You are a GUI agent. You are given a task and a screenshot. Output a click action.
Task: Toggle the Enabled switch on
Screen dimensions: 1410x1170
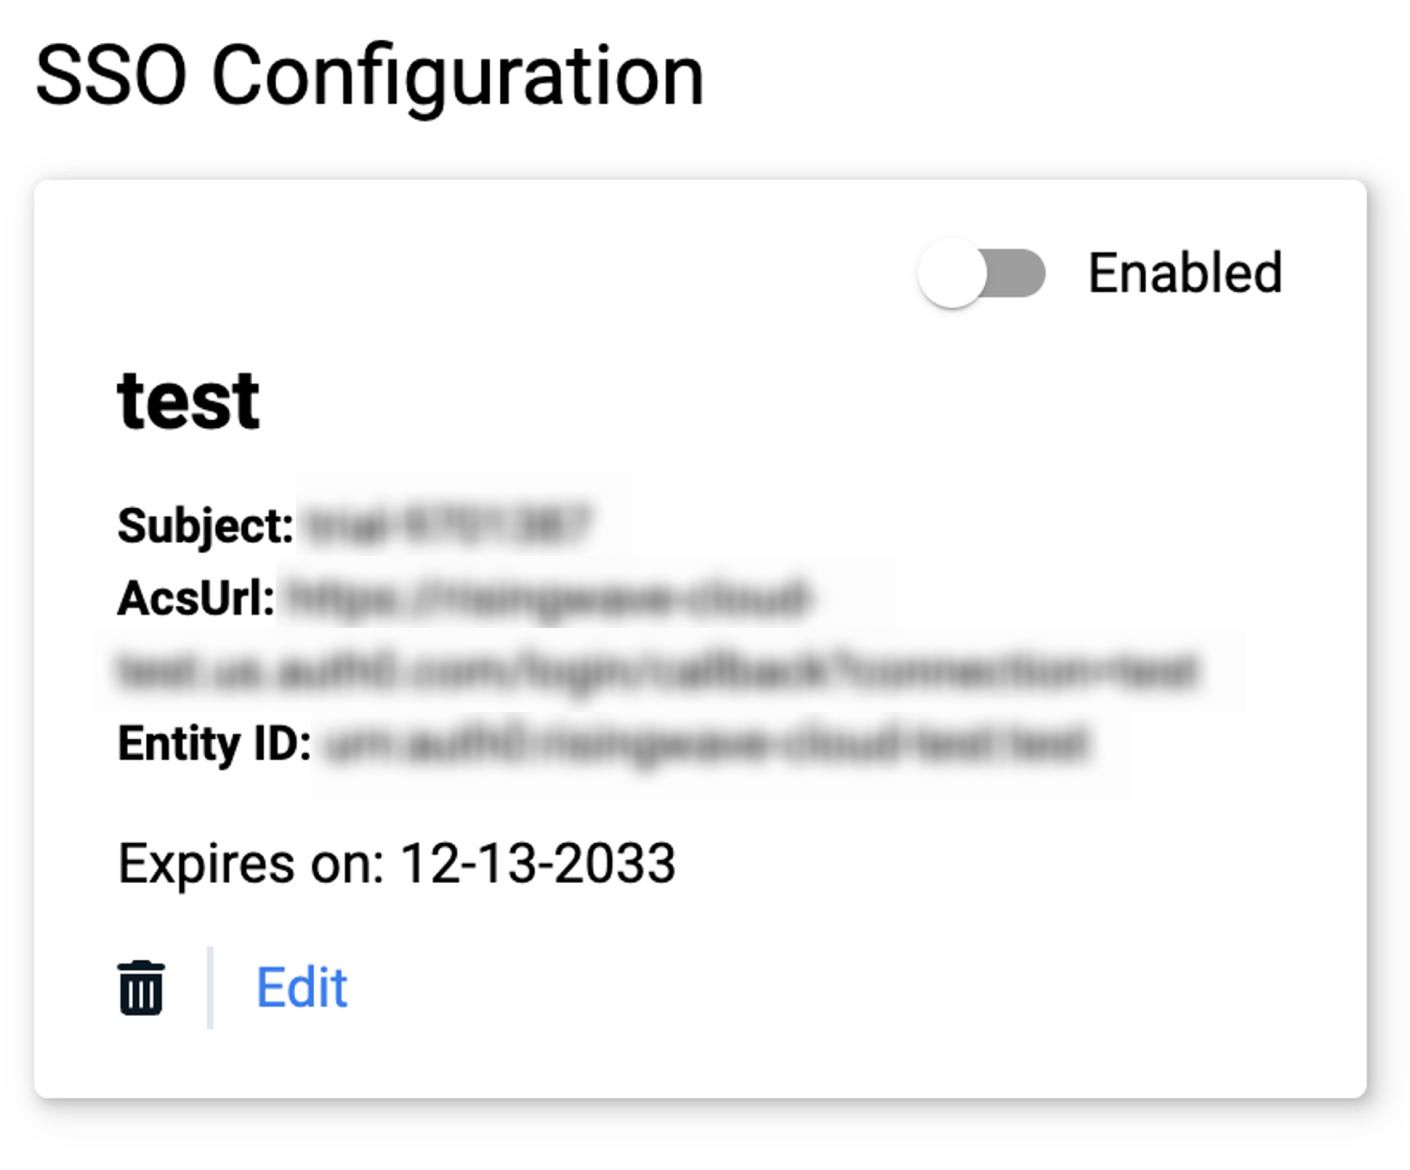(x=982, y=273)
